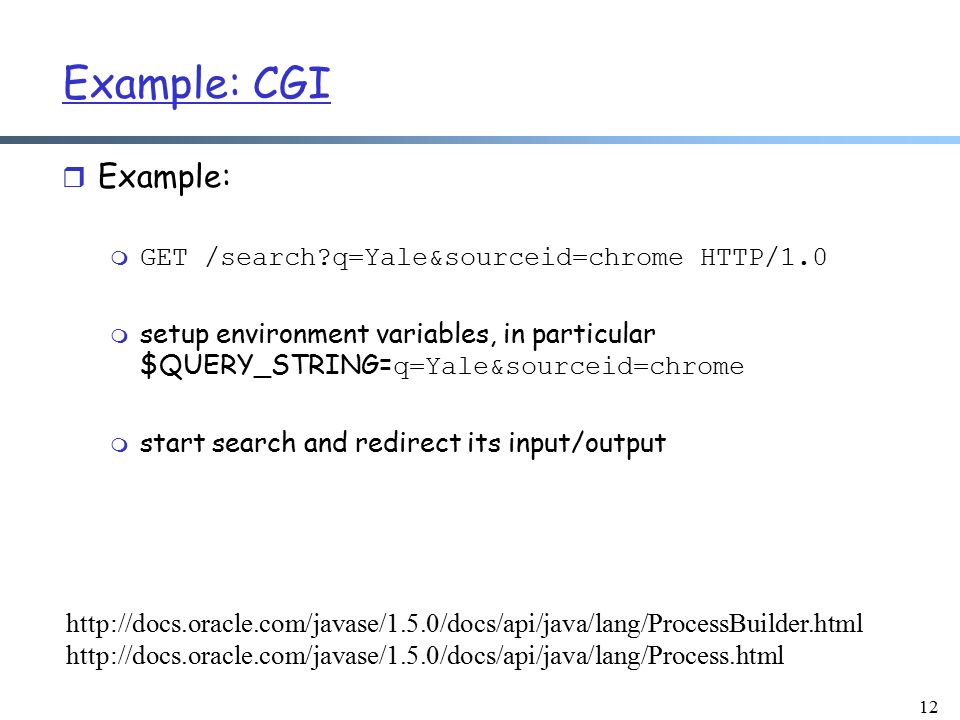The image size is (960, 720).
Task: Open the ProcessBuilder.html documentation URL
Action: (464, 624)
